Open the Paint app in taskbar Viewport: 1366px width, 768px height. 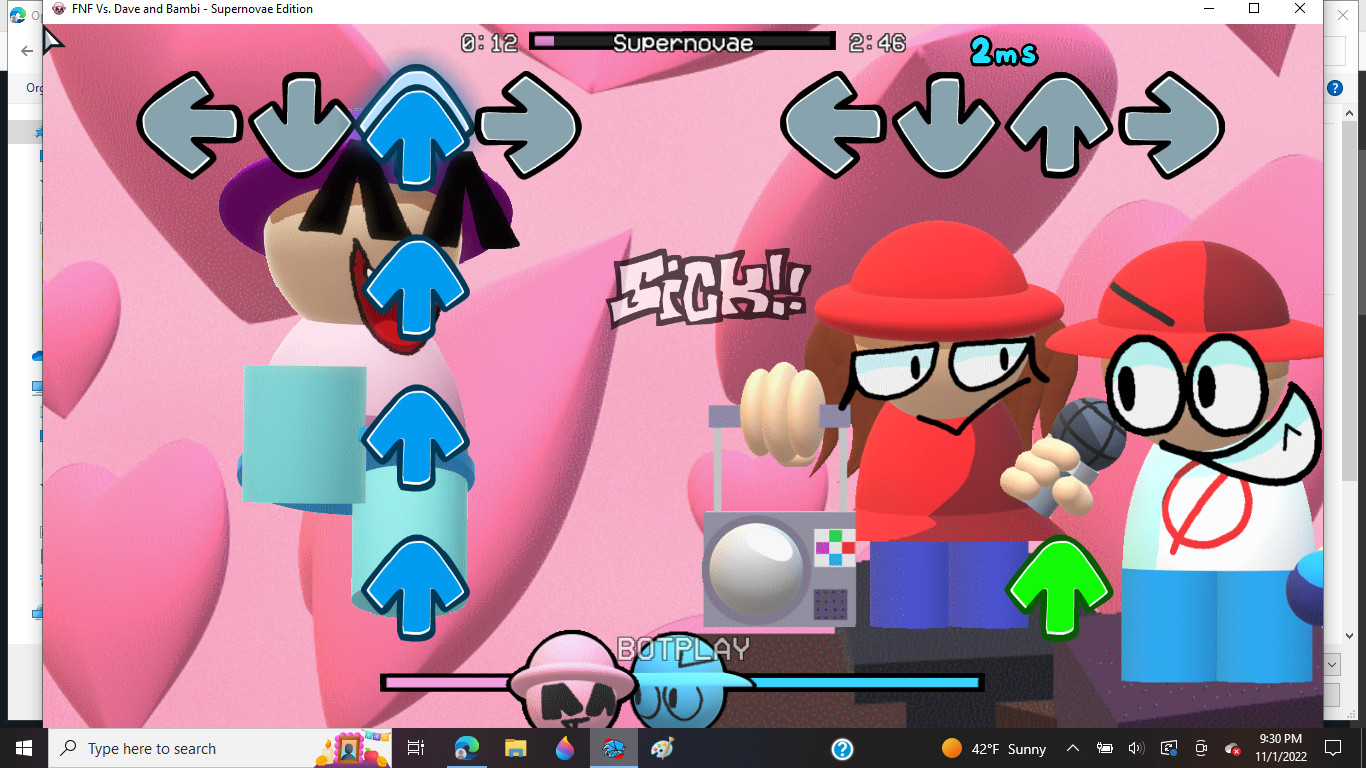(x=662, y=748)
